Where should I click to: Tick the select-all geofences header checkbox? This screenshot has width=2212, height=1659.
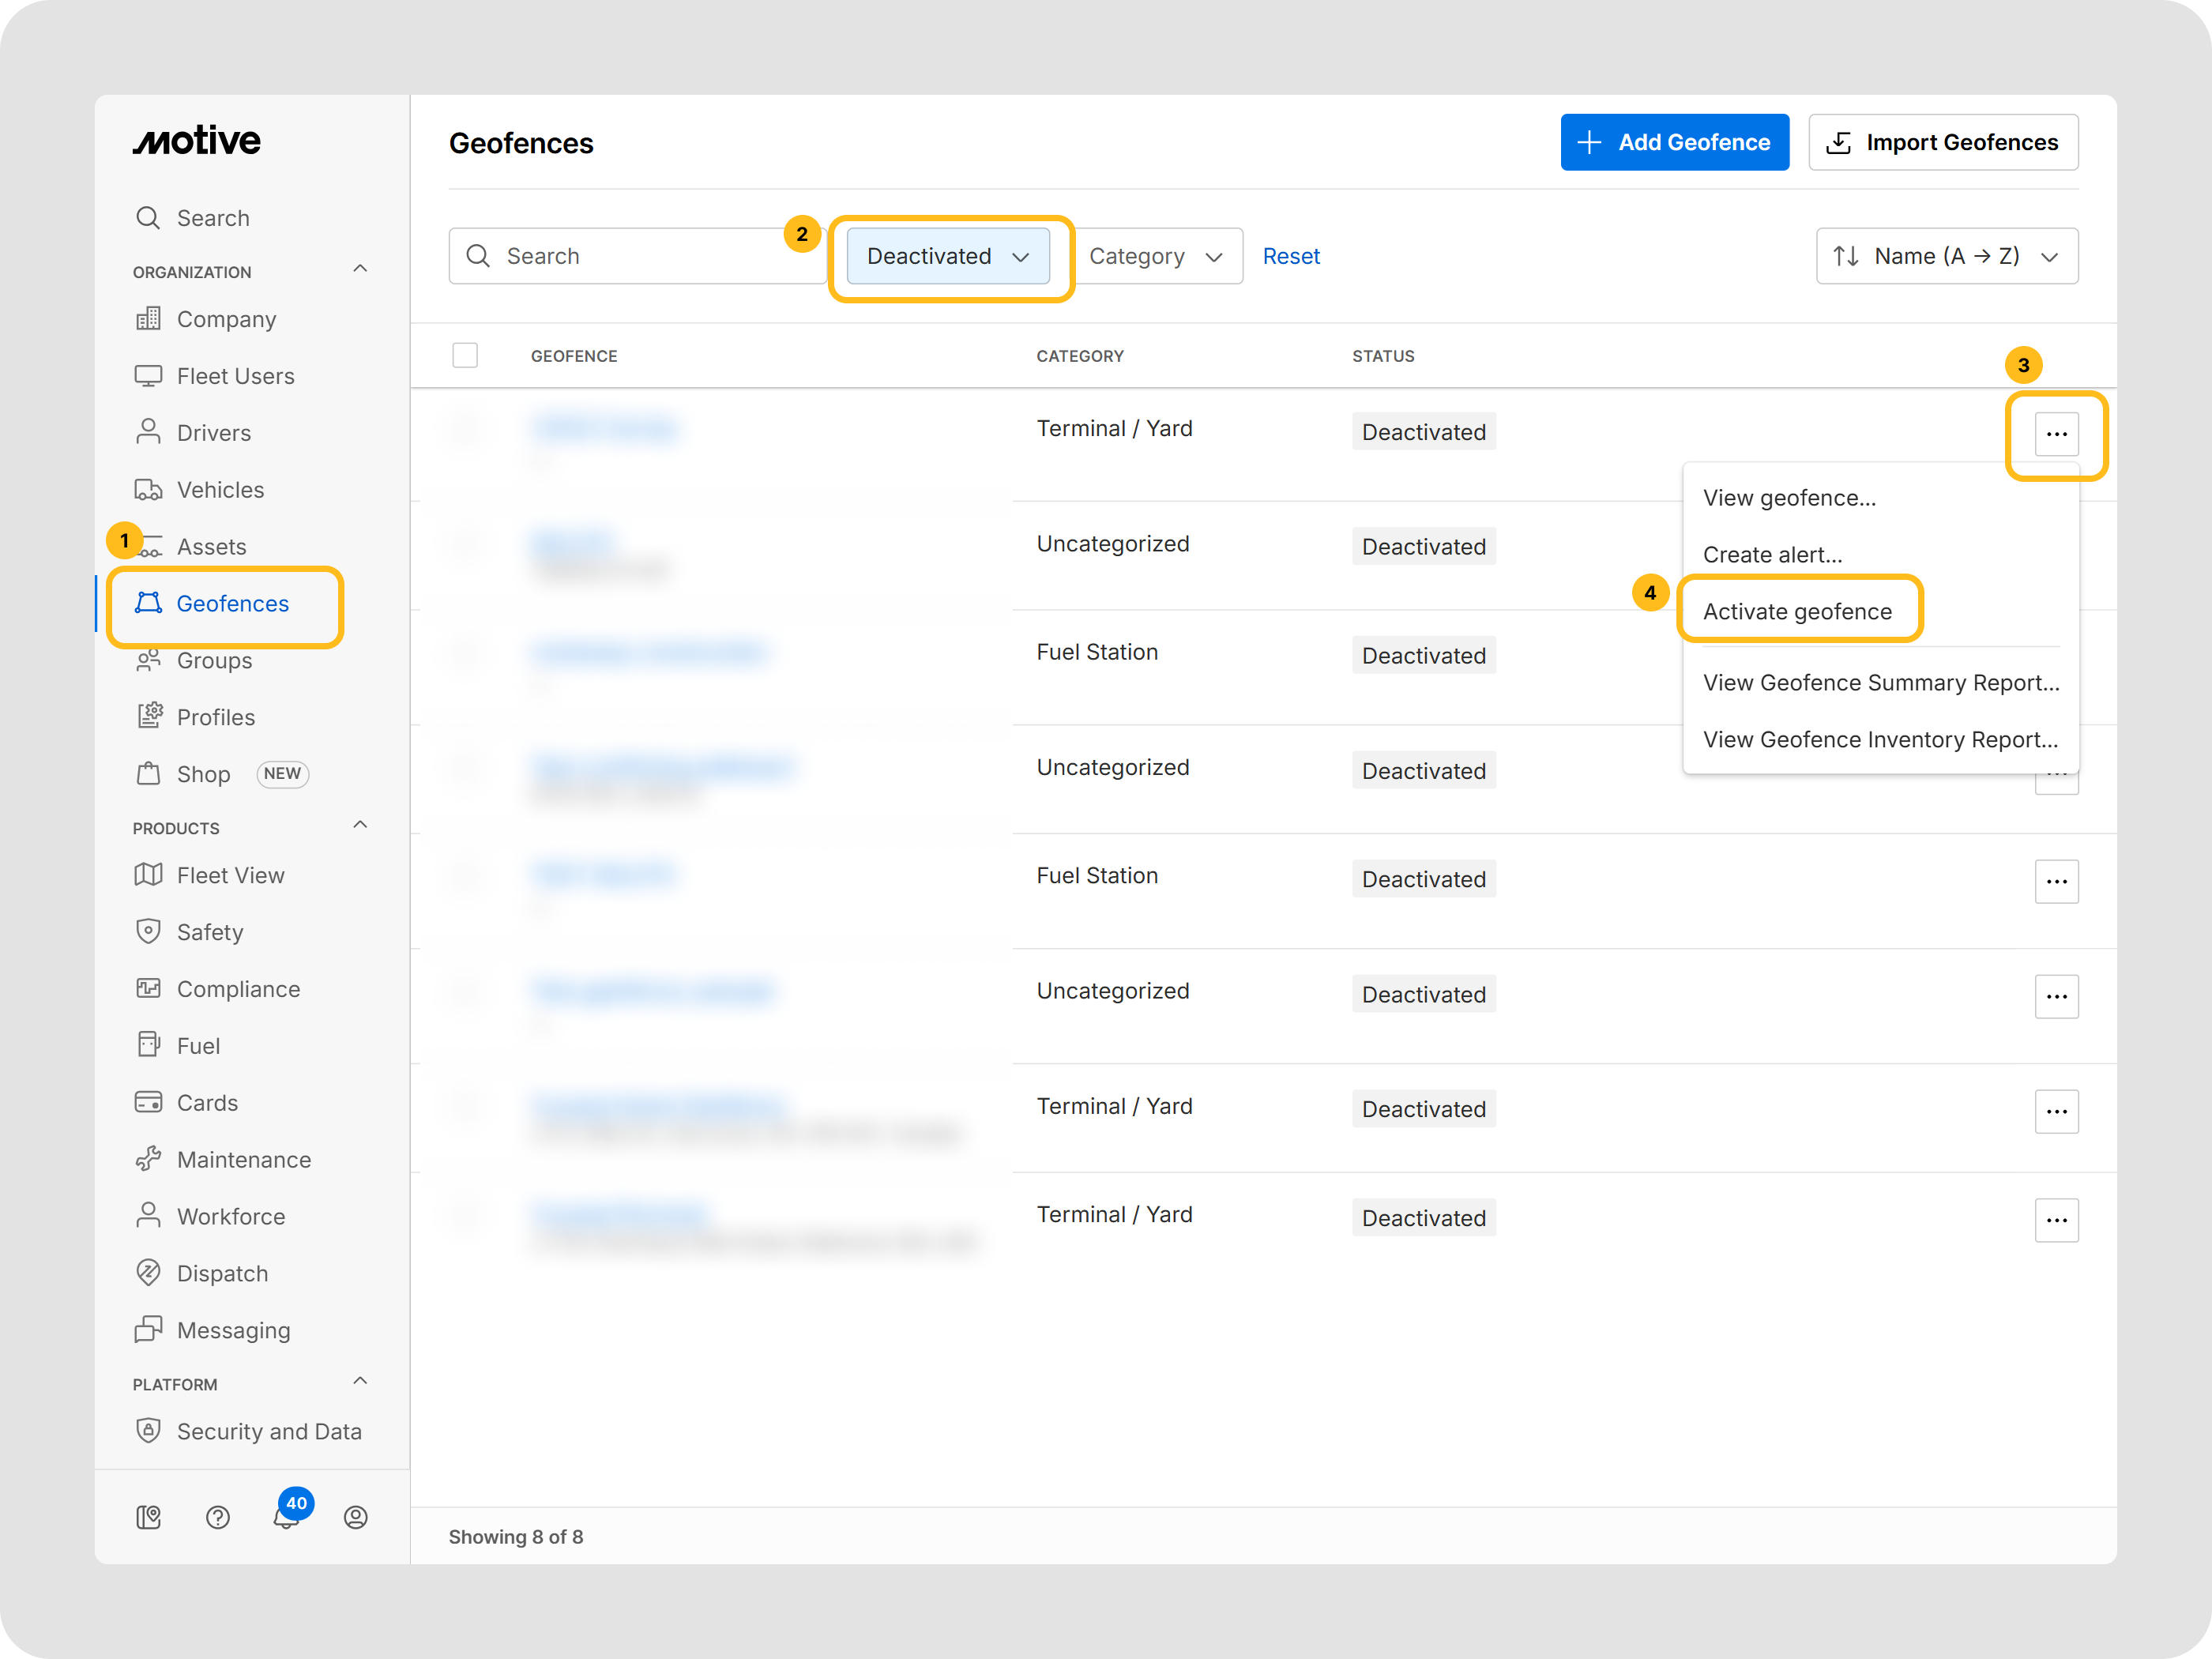click(x=465, y=355)
